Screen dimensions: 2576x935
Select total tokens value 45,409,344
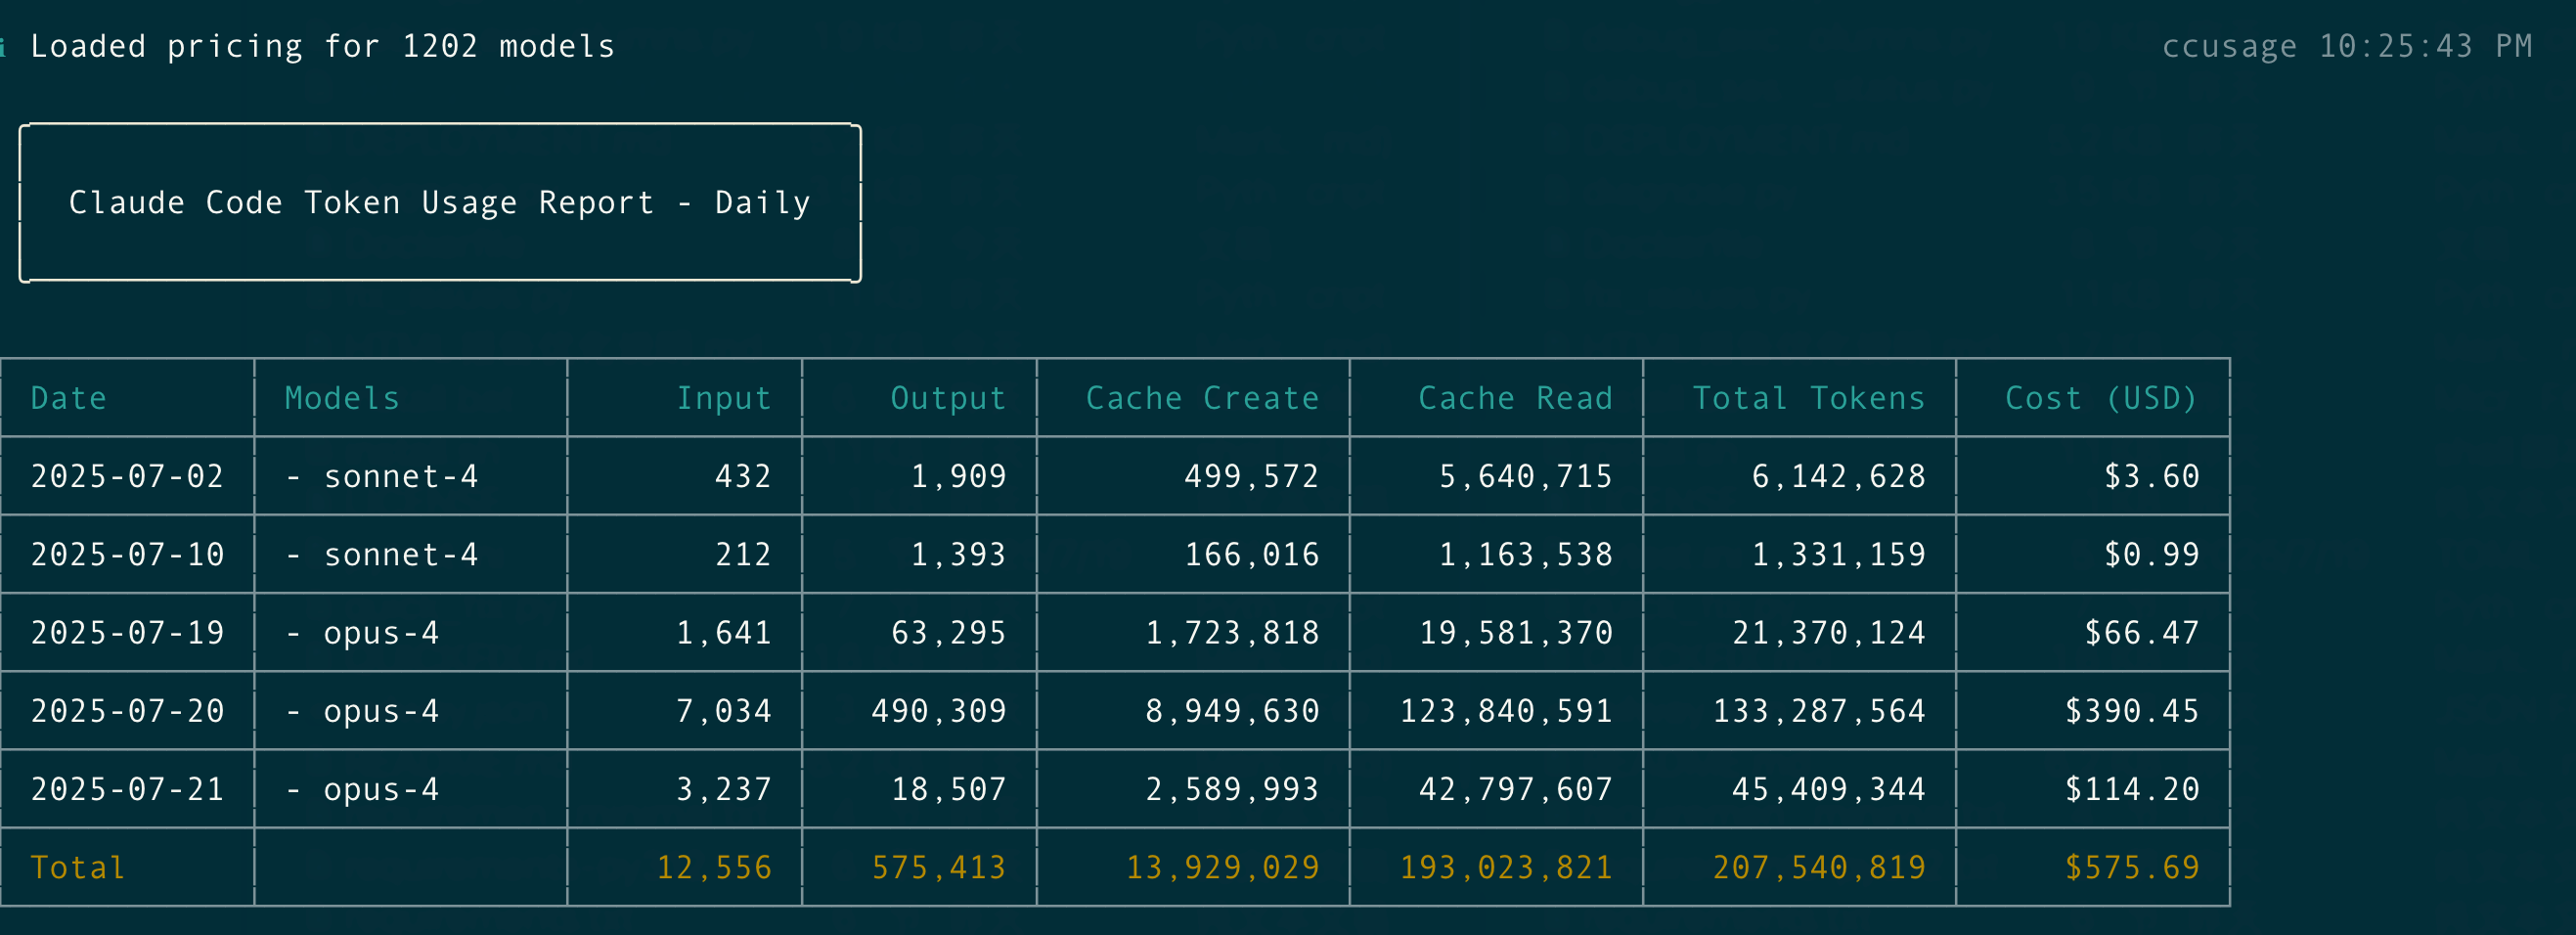pos(1828,789)
